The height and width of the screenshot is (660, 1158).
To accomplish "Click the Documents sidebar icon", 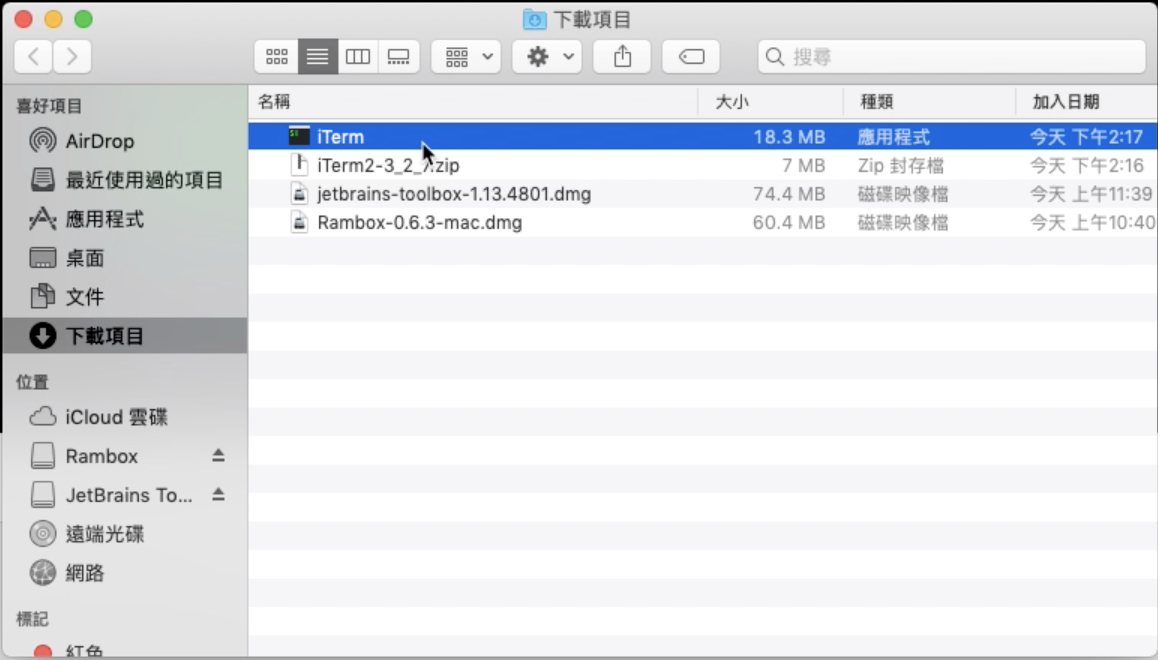I will pyautogui.click(x=43, y=296).
